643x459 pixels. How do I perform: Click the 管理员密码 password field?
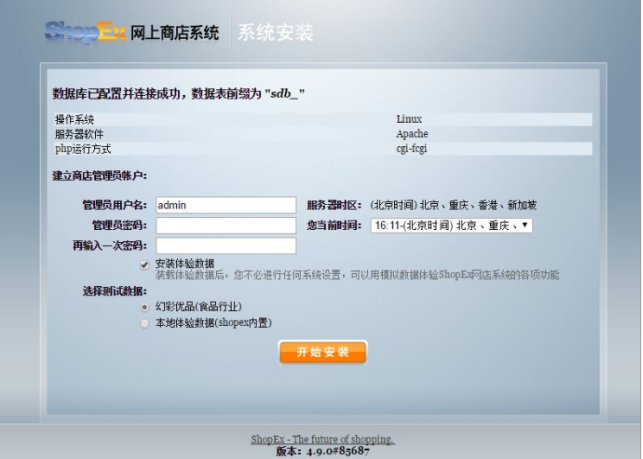pyautogui.click(x=225, y=225)
